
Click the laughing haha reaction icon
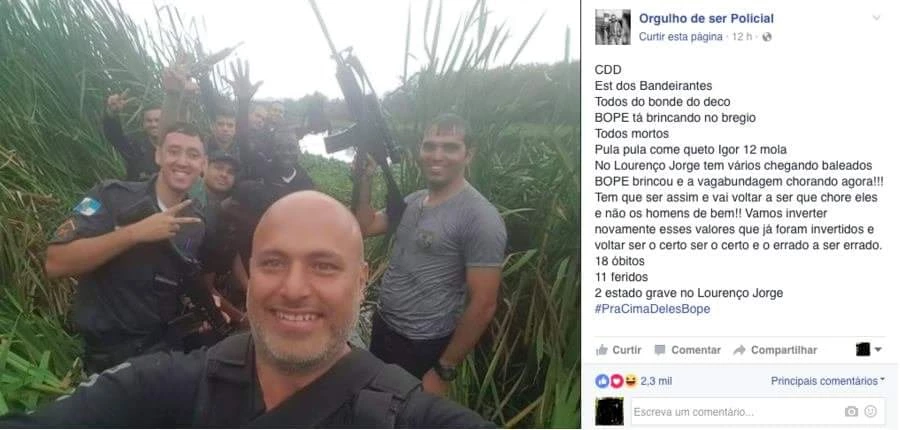pyautogui.click(x=630, y=381)
